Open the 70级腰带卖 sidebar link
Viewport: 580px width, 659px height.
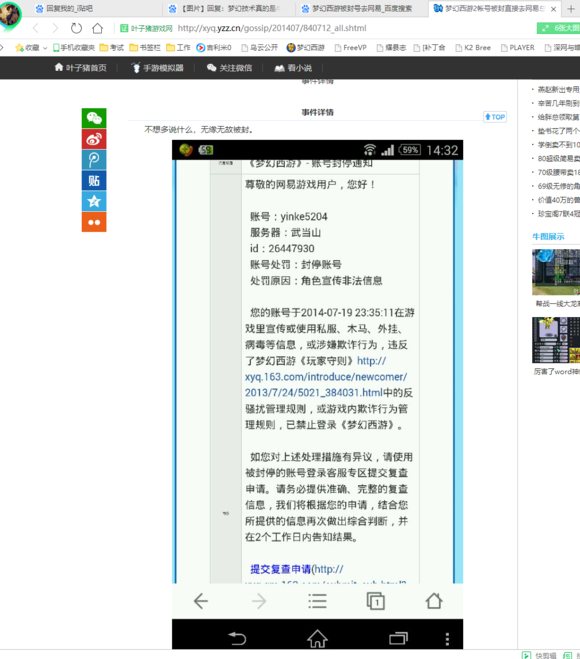(x=558, y=172)
